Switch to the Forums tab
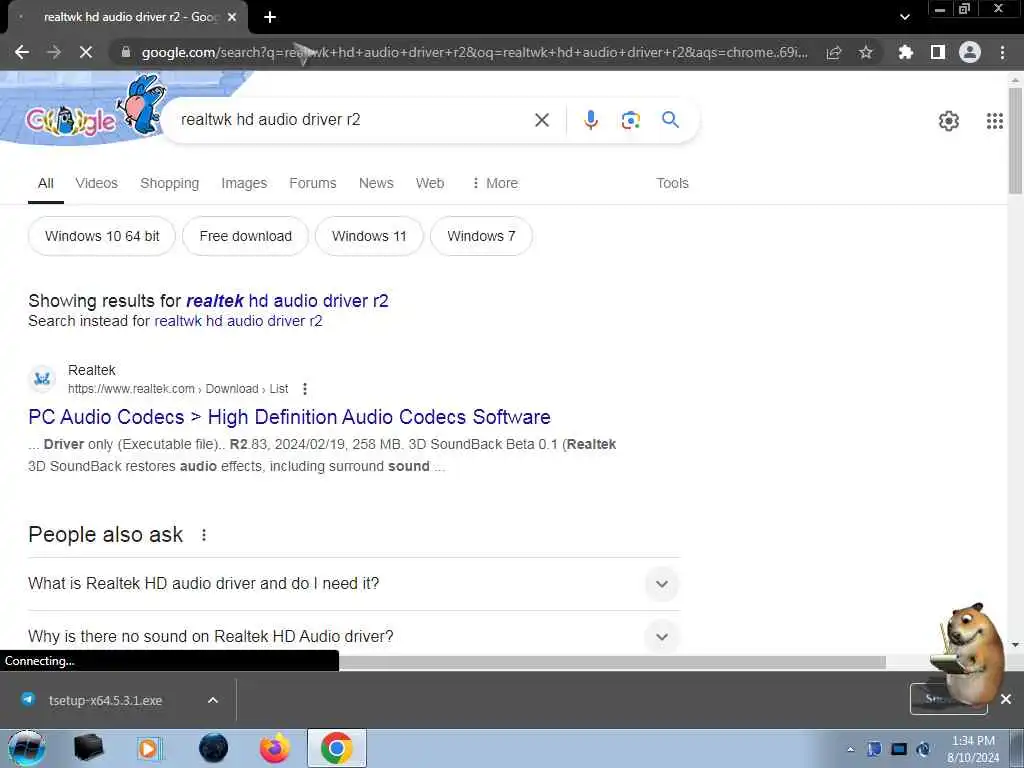This screenshot has height=768, width=1024. tap(313, 184)
